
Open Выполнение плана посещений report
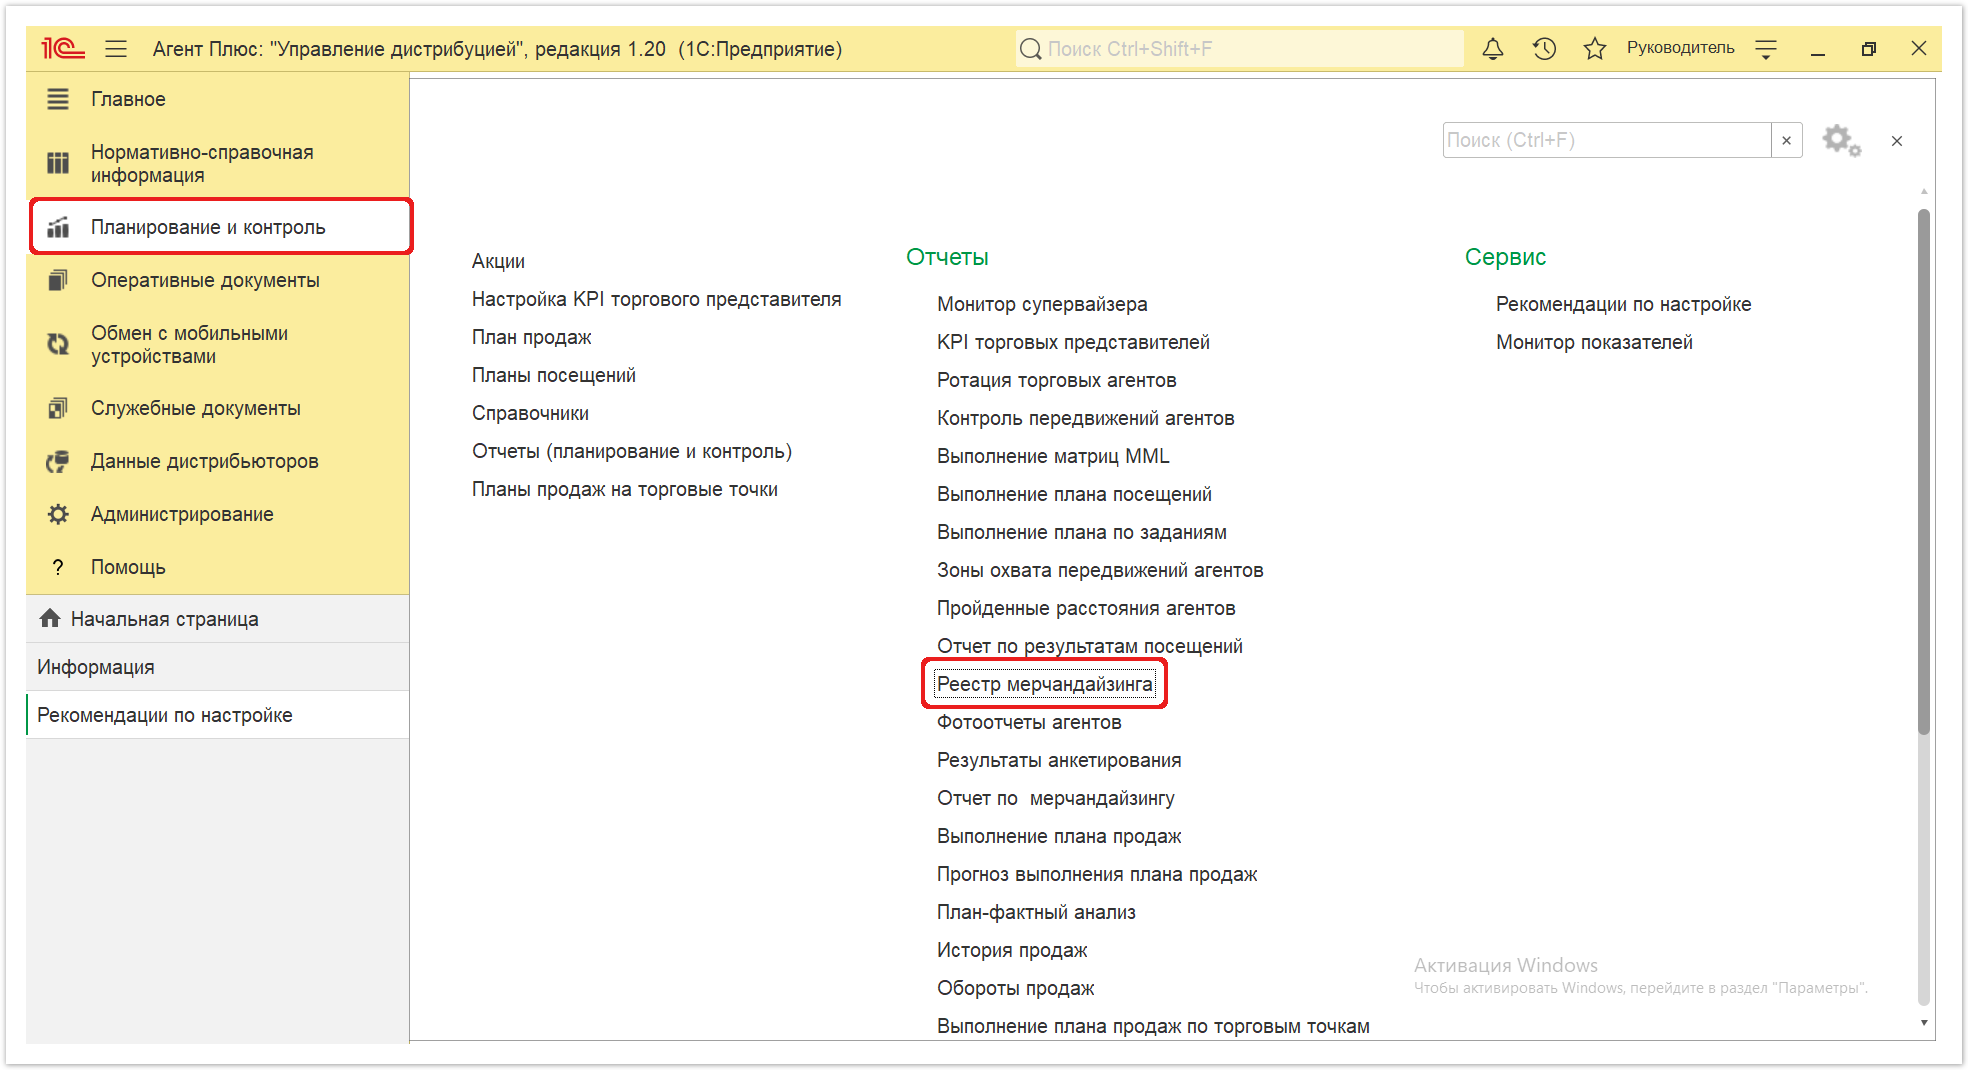(1074, 494)
